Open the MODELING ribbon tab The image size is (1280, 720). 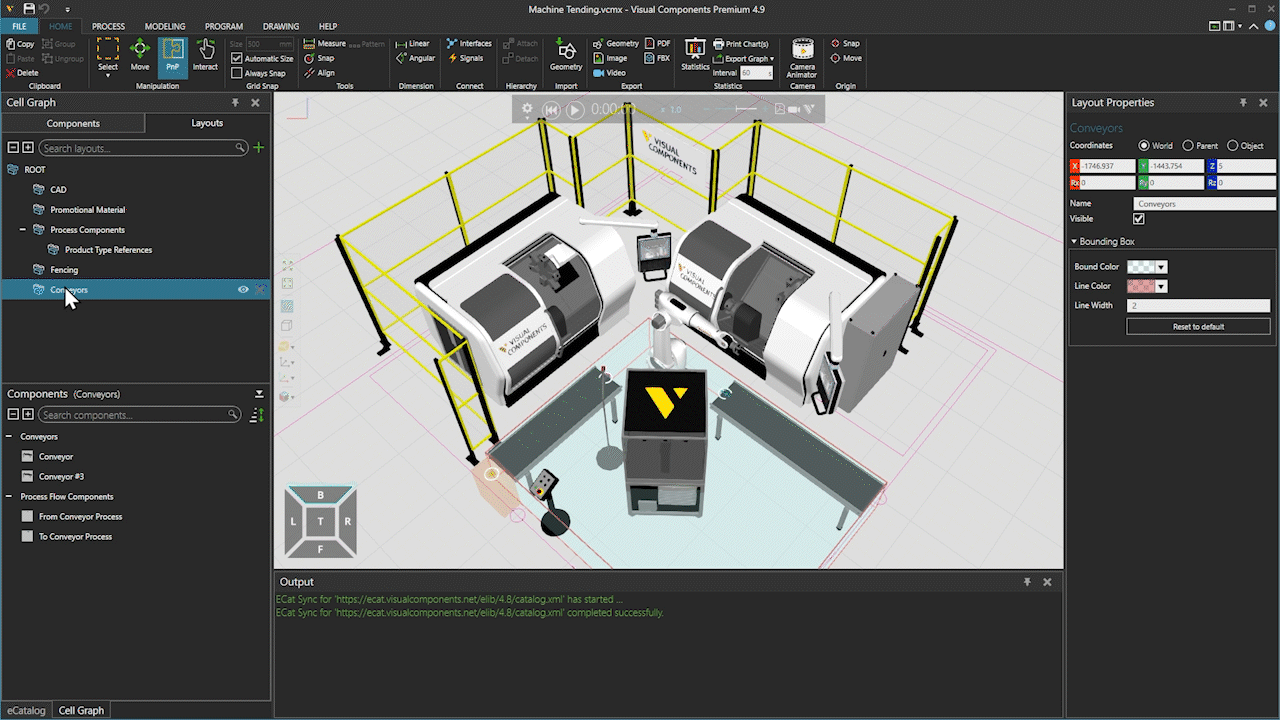[x=165, y=26]
